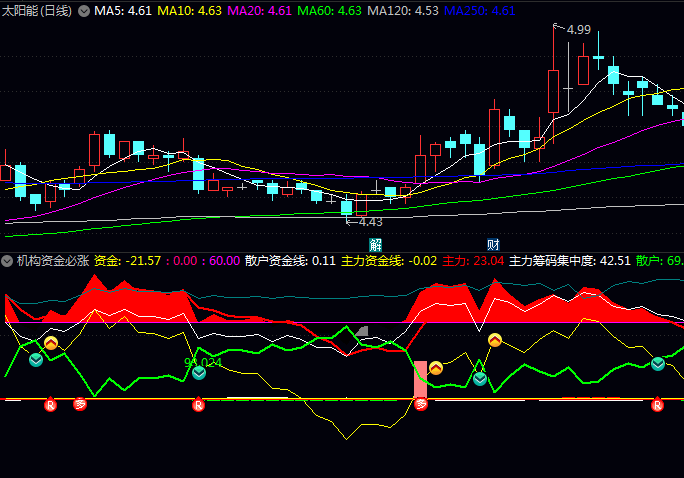Click the rightmost teal down-arrow signal icon
Viewport: 684px width, 478px height.
coord(658,363)
